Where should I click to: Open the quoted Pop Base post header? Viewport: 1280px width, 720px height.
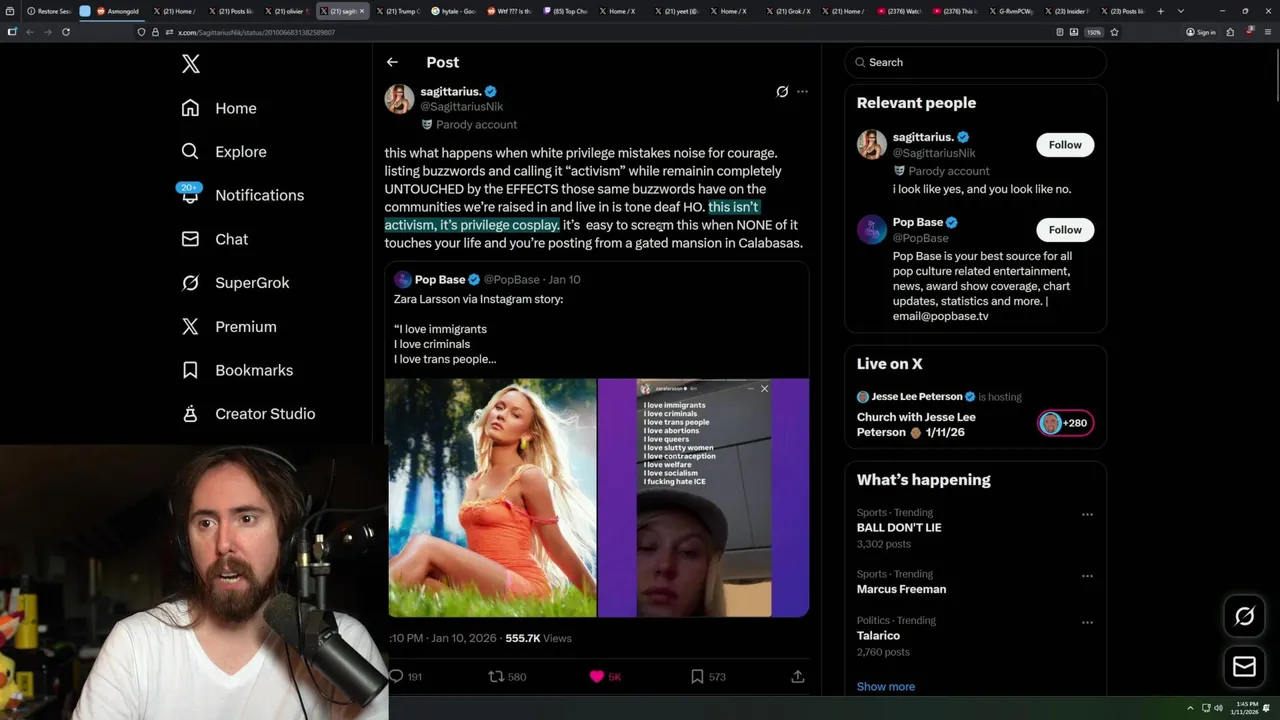coord(487,280)
